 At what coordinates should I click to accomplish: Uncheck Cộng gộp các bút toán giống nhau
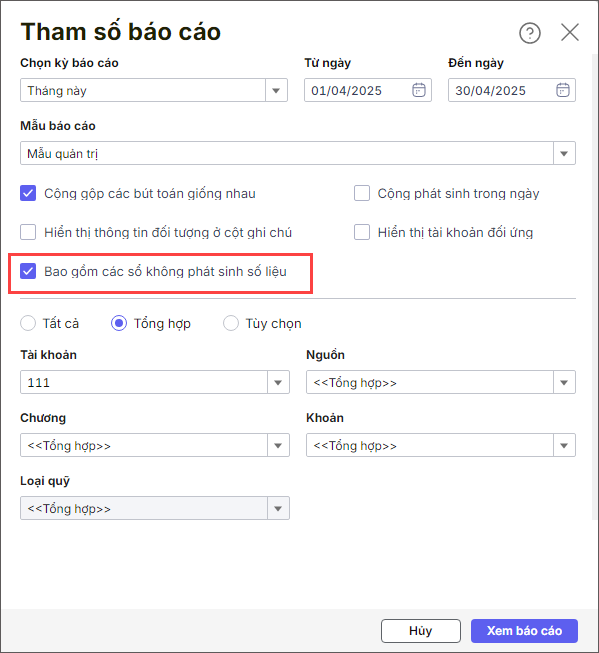click(28, 193)
